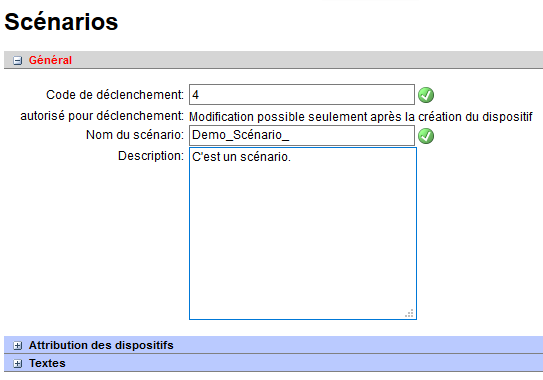543x380 pixels.
Task: Click the Scénarios page heading
Action: click(x=61, y=21)
